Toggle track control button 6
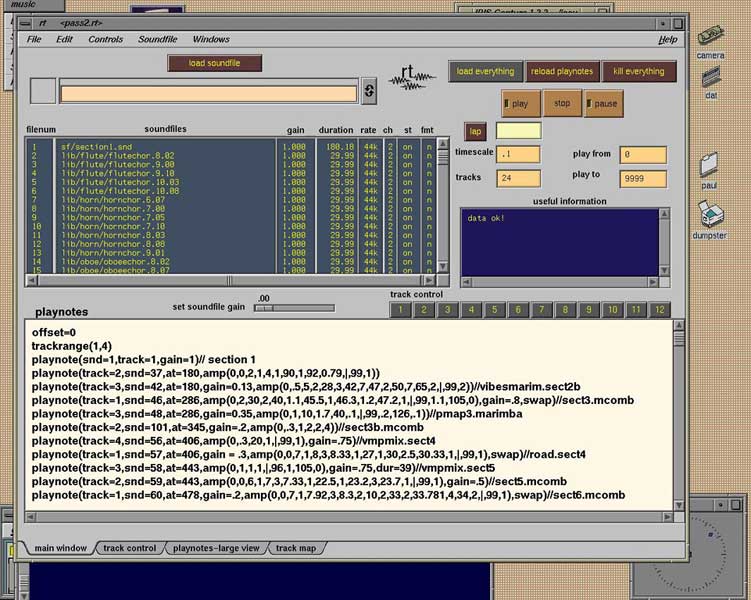Screen dimensions: 751x600 point(518,310)
